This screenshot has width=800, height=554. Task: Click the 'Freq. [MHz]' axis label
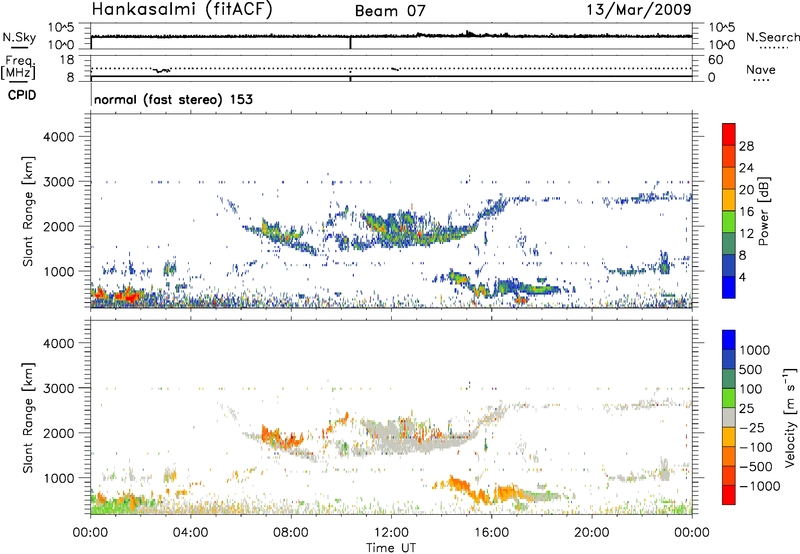(19, 67)
